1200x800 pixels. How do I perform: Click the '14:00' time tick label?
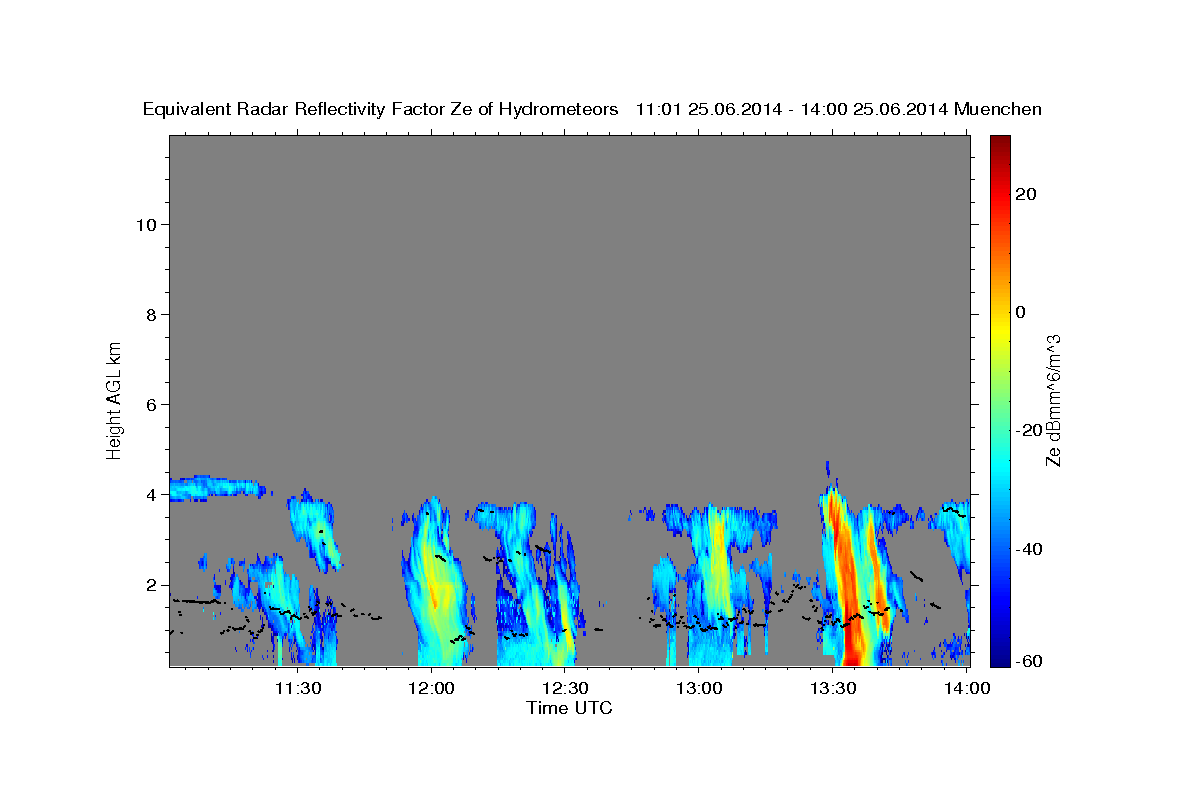pyautogui.click(x=966, y=688)
